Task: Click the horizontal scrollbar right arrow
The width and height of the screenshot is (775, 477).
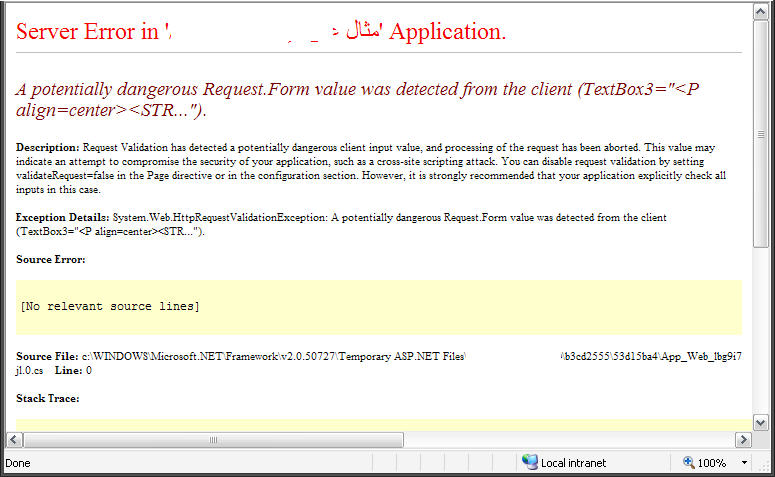Action: 743,439
